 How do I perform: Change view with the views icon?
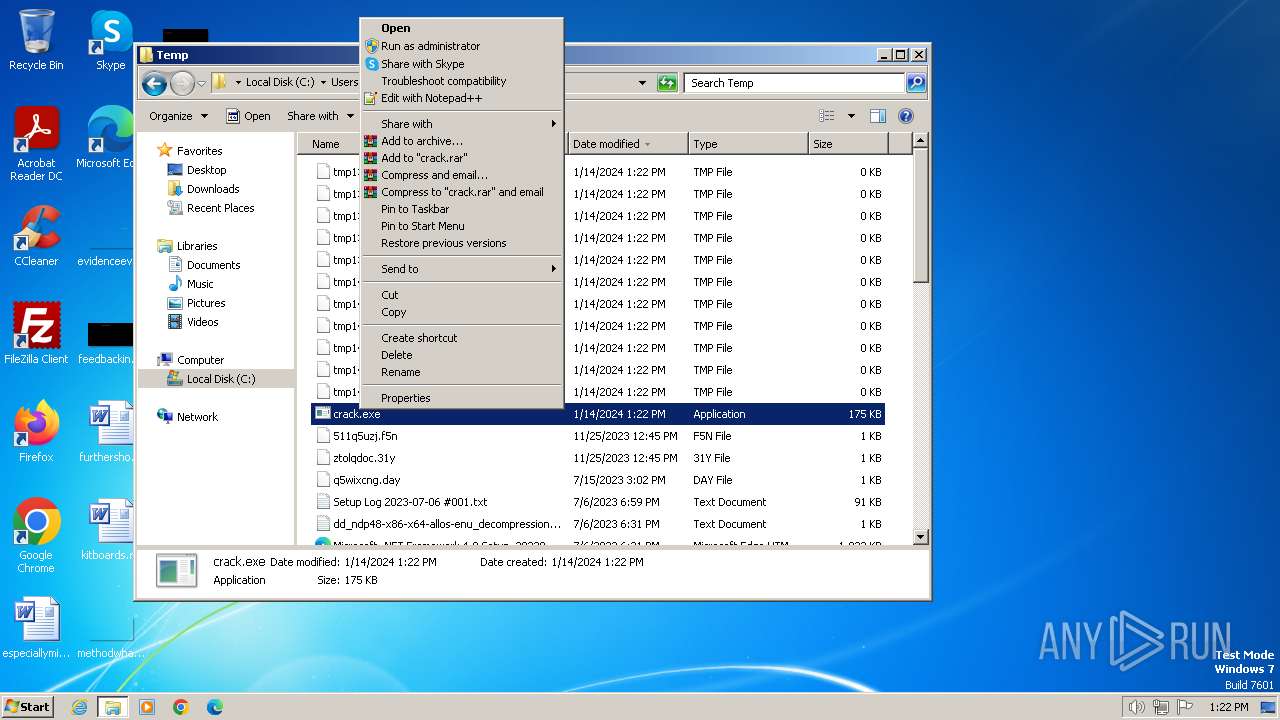tap(827, 116)
